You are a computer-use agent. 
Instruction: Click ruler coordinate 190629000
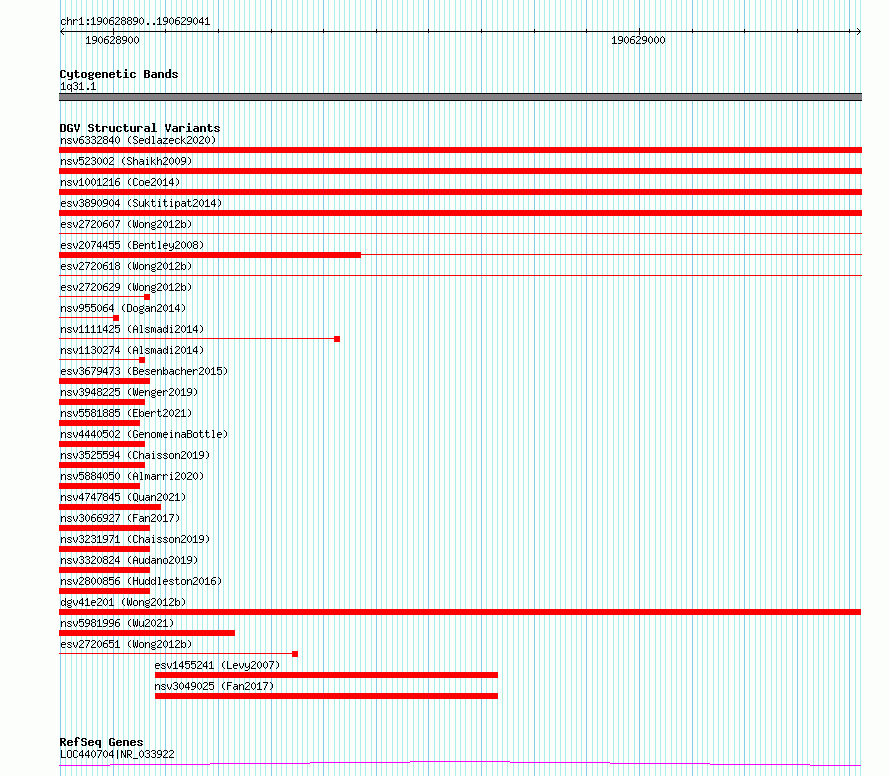click(638, 40)
